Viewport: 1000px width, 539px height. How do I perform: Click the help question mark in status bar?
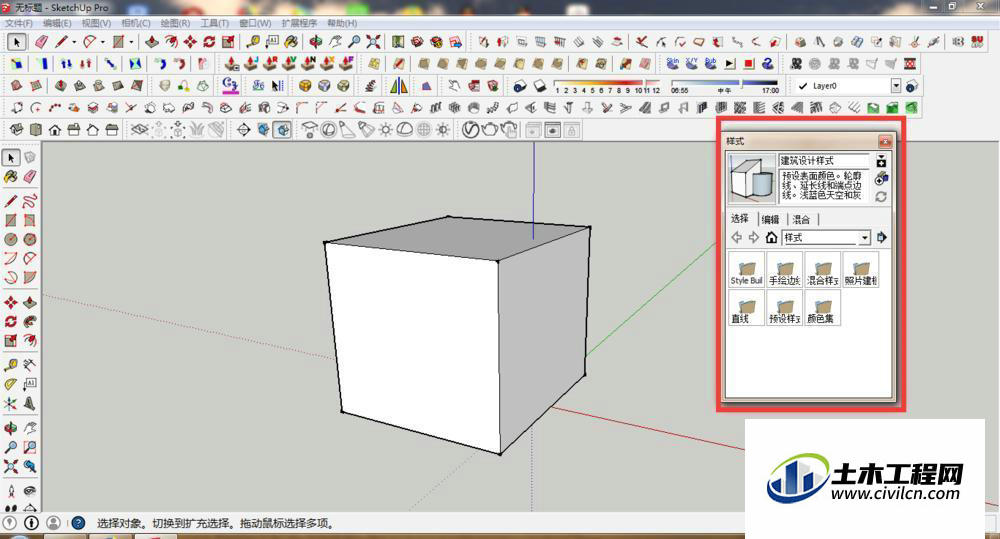(78, 523)
